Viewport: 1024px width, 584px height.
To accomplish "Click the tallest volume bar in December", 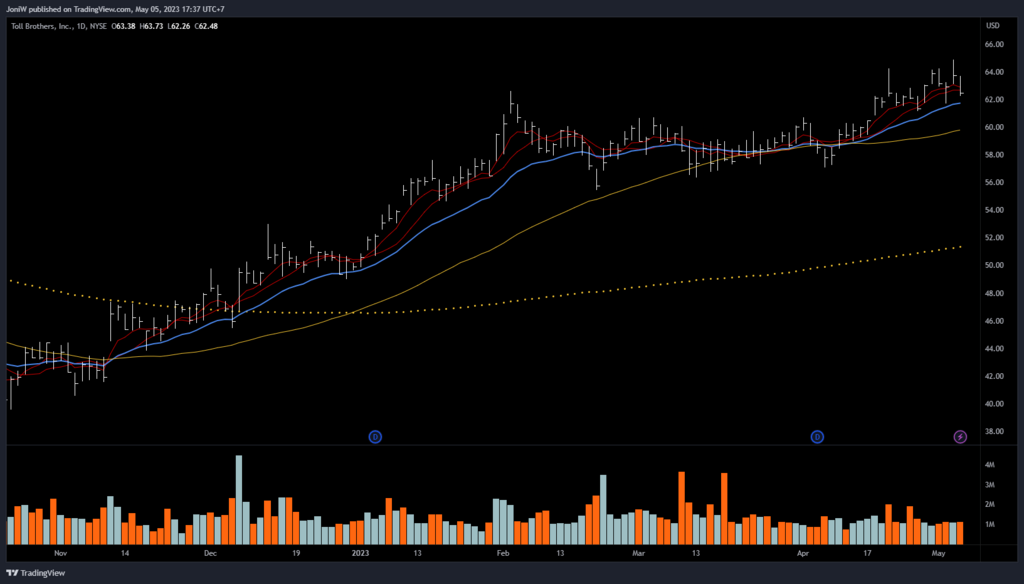I will point(239,500).
